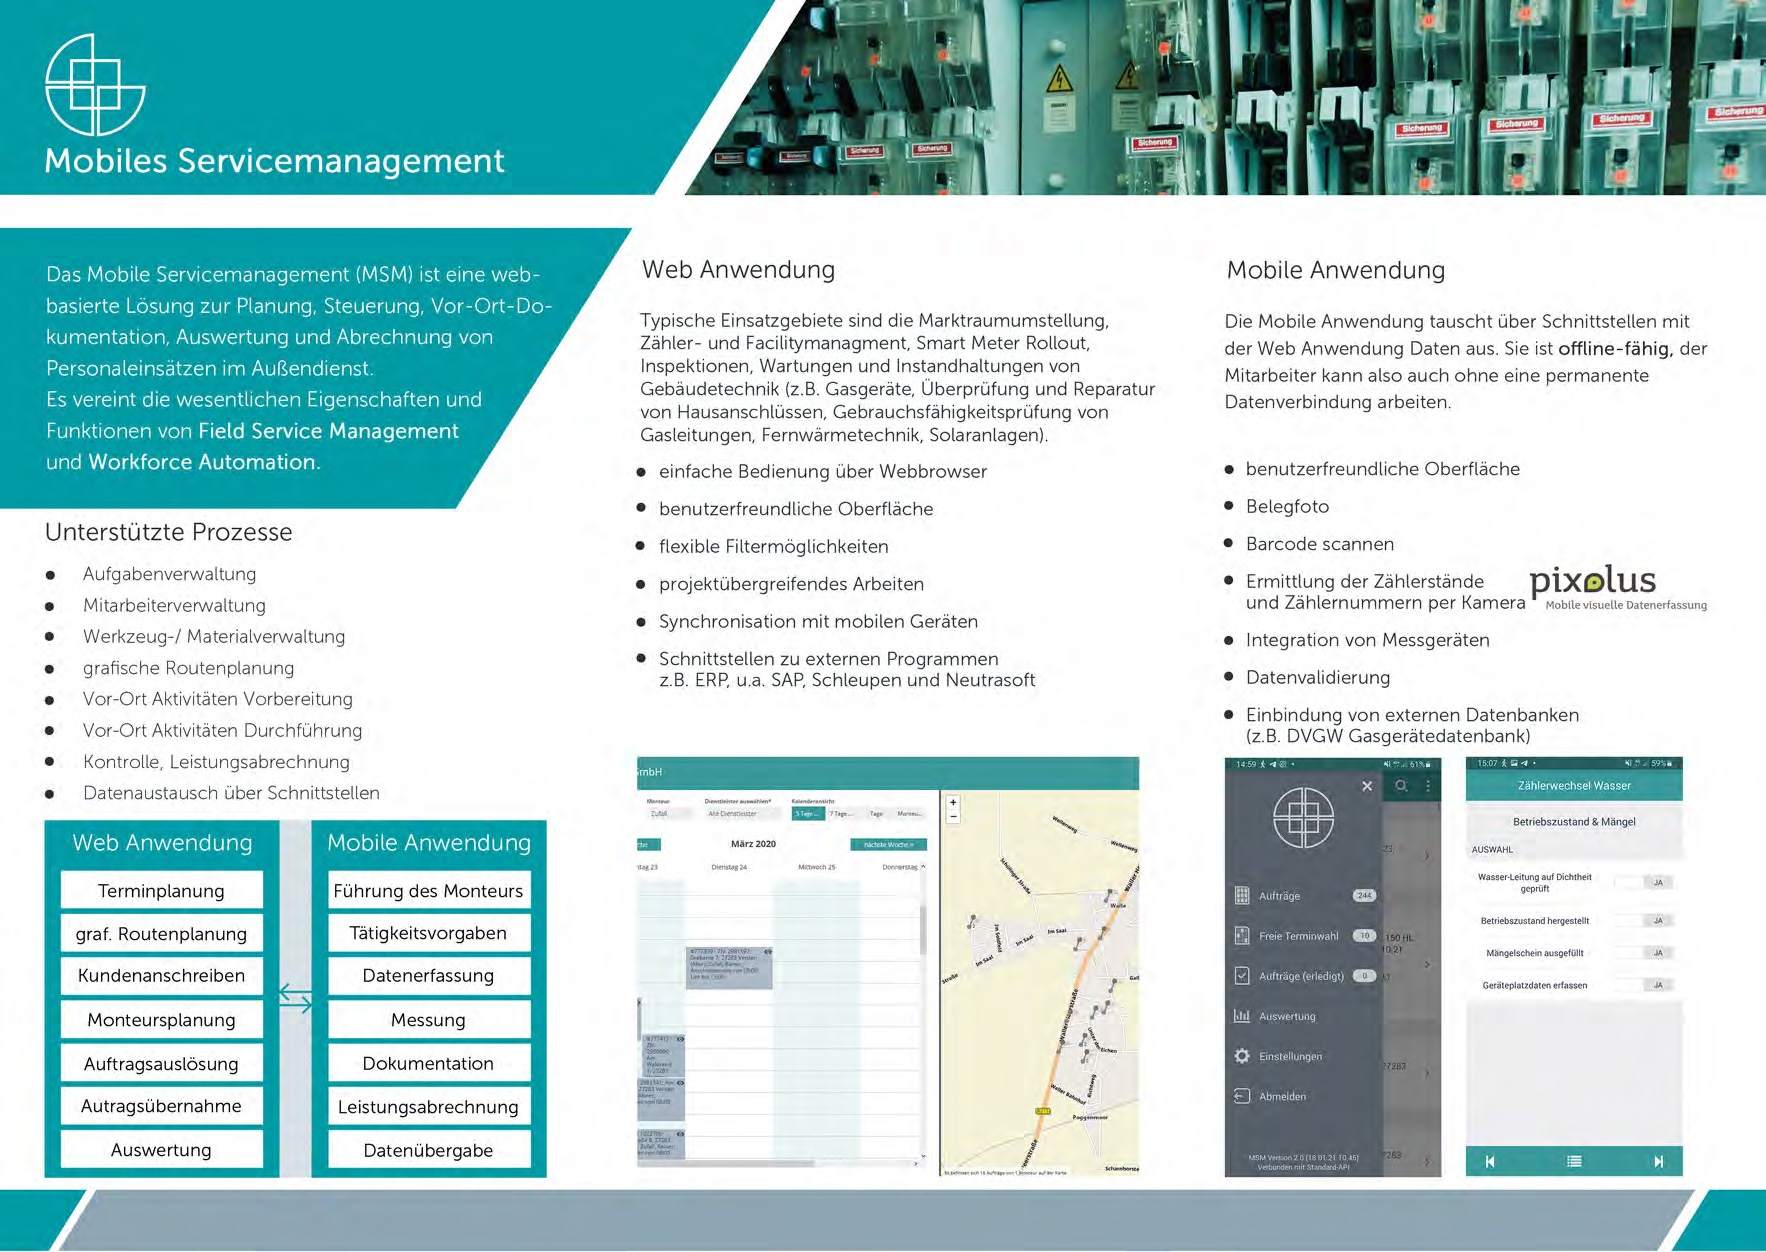The image size is (1766, 1252).
Task: Zoom in on the map with the plus button
Action: pos(953,802)
